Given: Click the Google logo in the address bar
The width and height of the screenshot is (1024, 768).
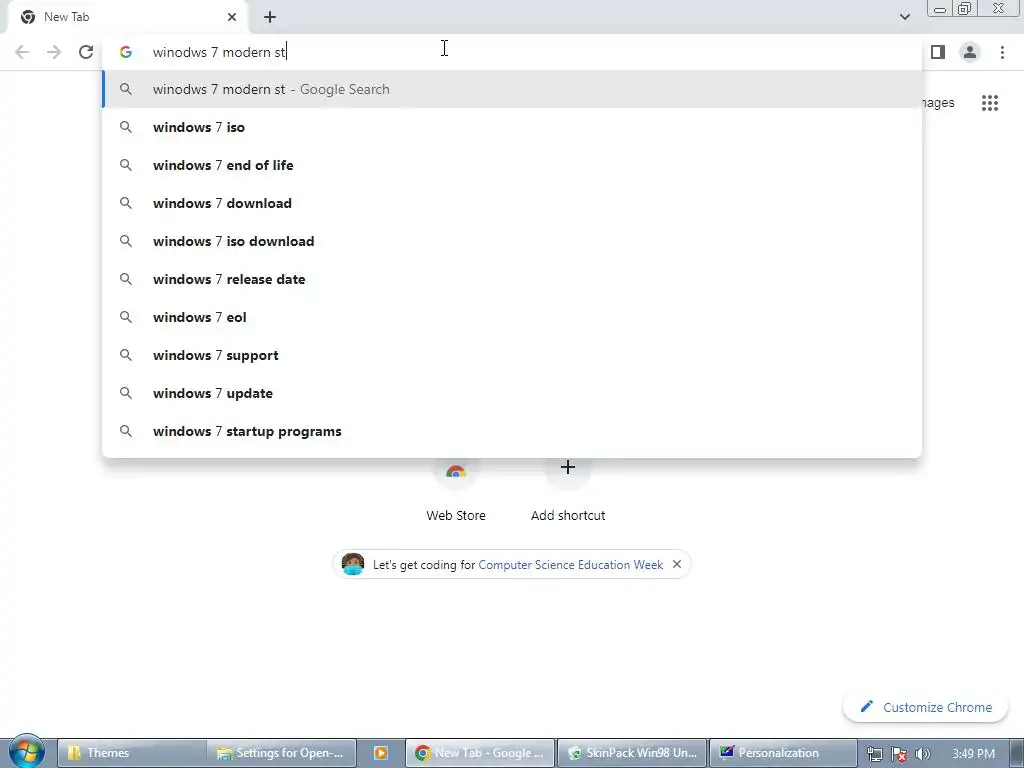Looking at the screenshot, I should pyautogui.click(x=126, y=52).
